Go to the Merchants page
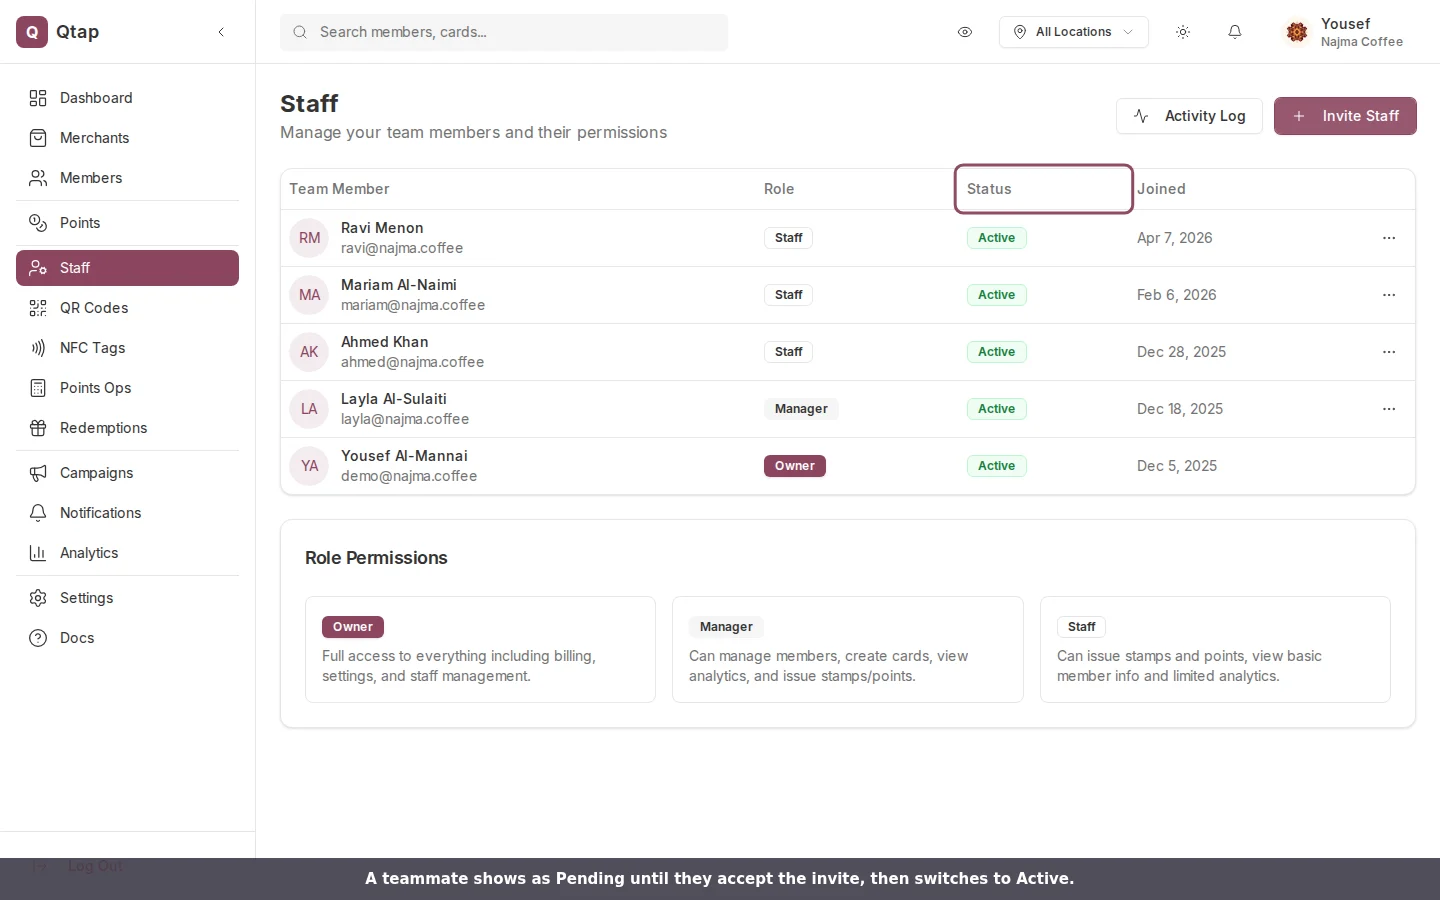Screen dimensions: 1440x900 [x=127, y=138]
